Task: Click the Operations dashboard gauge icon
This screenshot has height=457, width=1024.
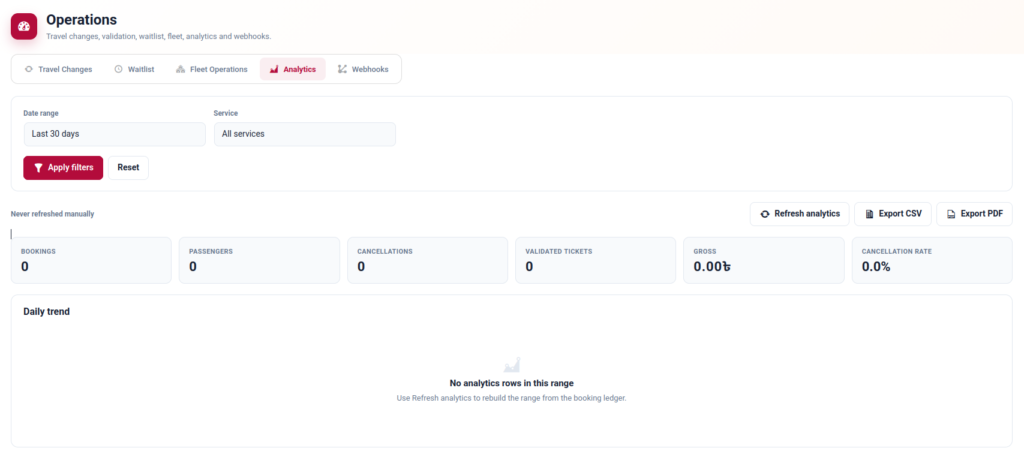Action: 24,27
